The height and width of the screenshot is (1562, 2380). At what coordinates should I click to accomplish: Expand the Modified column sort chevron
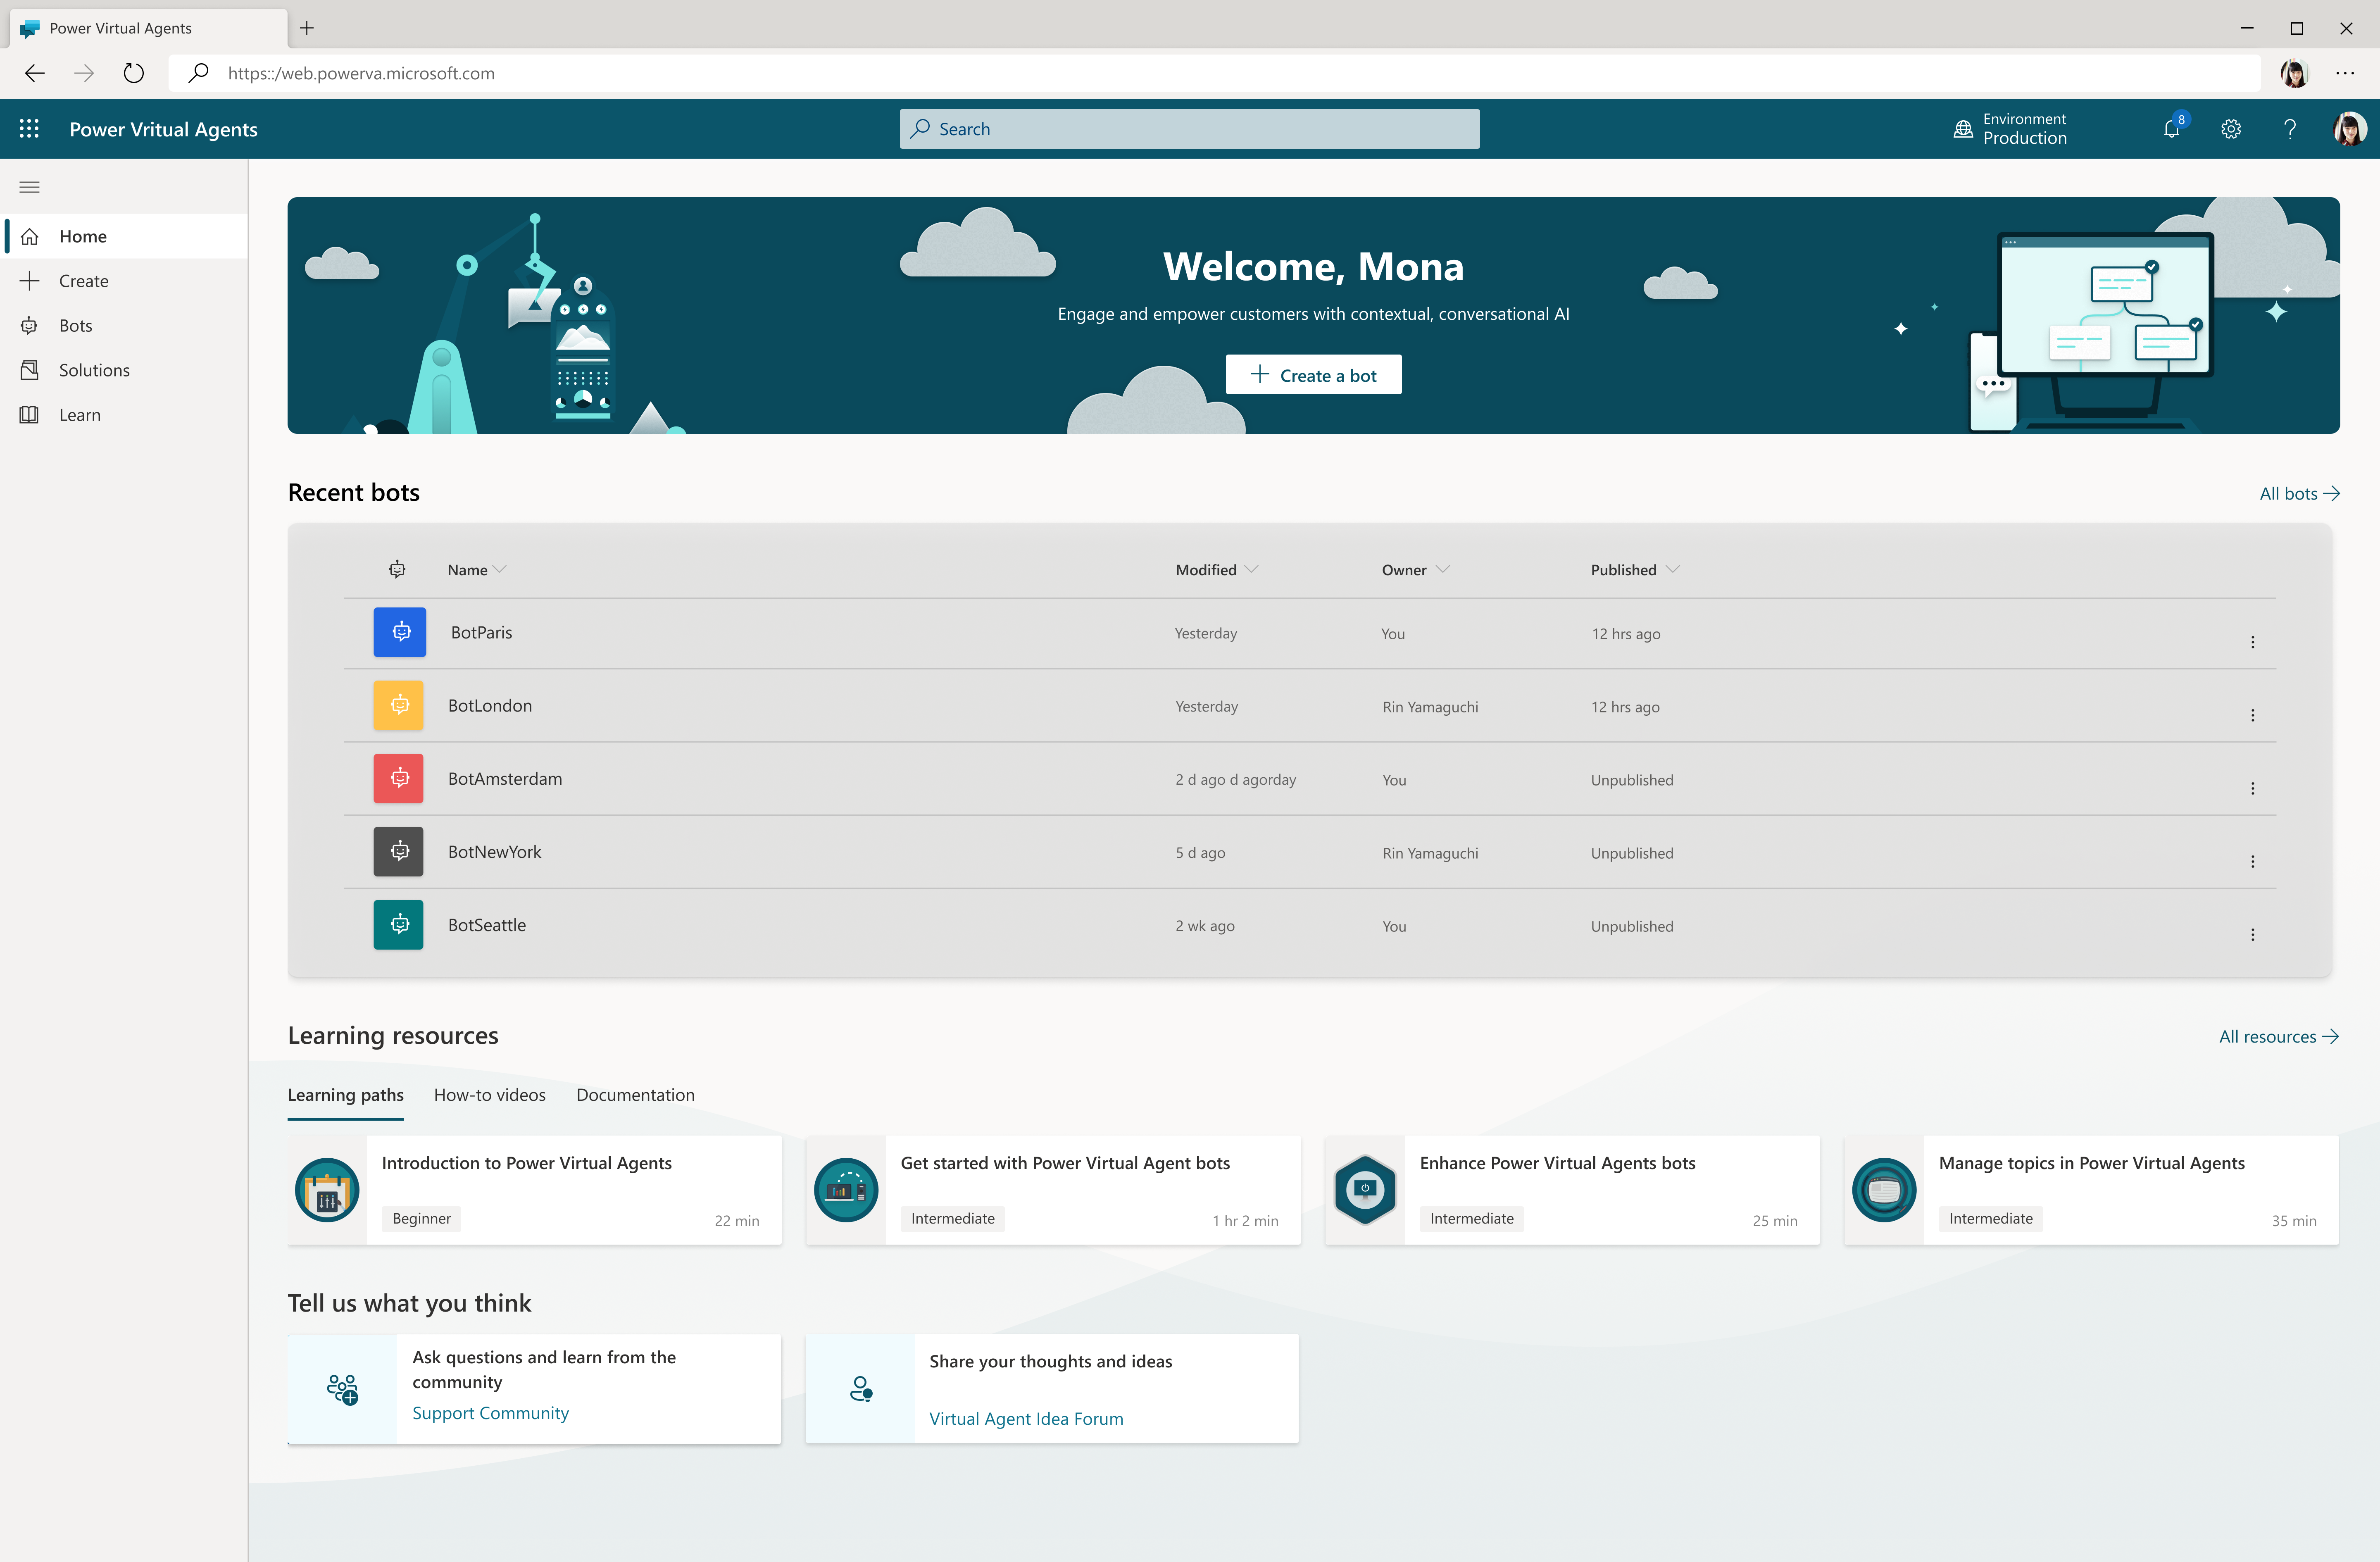[1251, 570]
